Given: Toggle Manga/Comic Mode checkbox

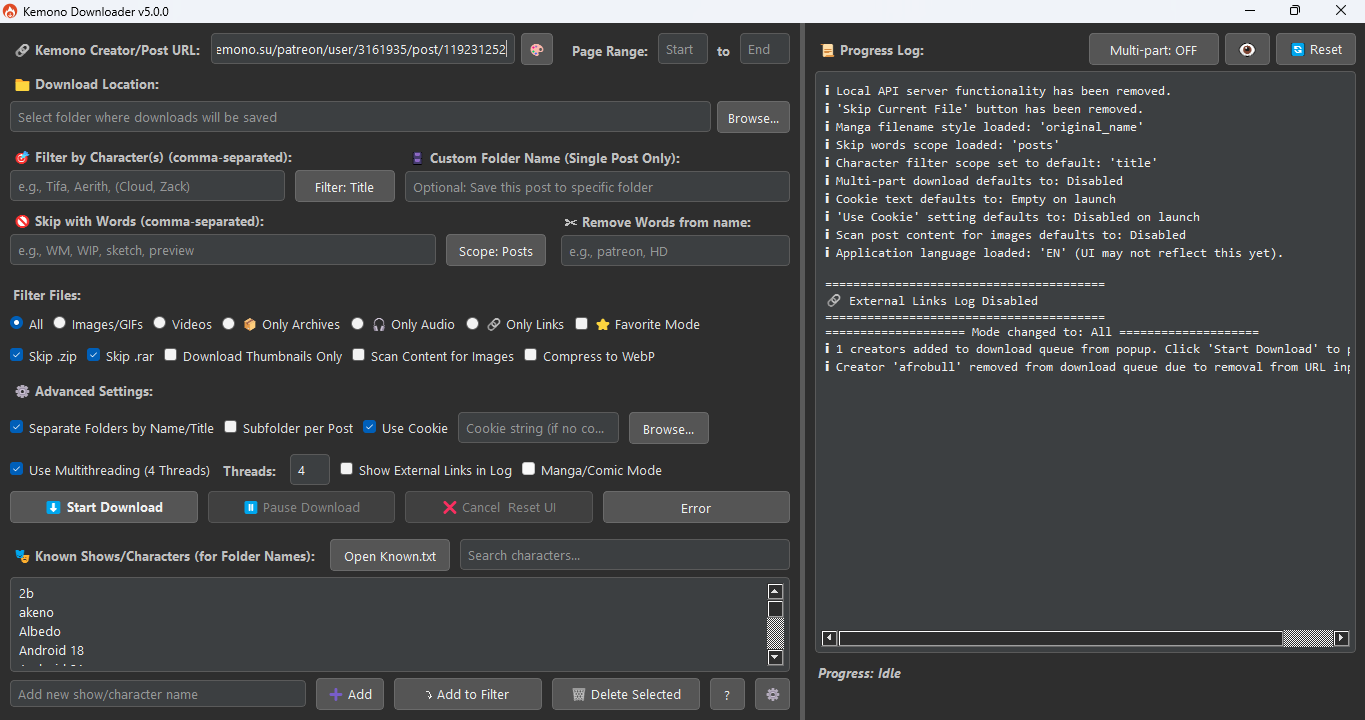Looking at the screenshot, I should [530, 469].
